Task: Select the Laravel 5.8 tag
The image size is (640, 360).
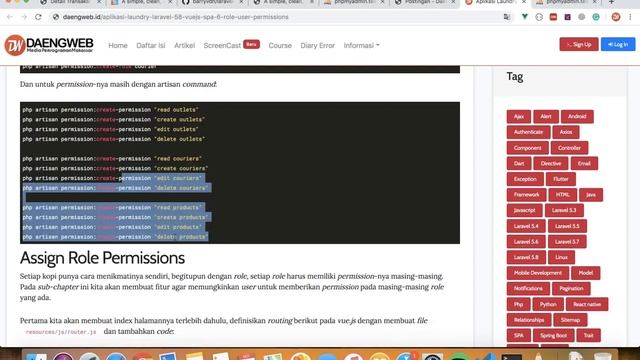Action: pos(526,257)
